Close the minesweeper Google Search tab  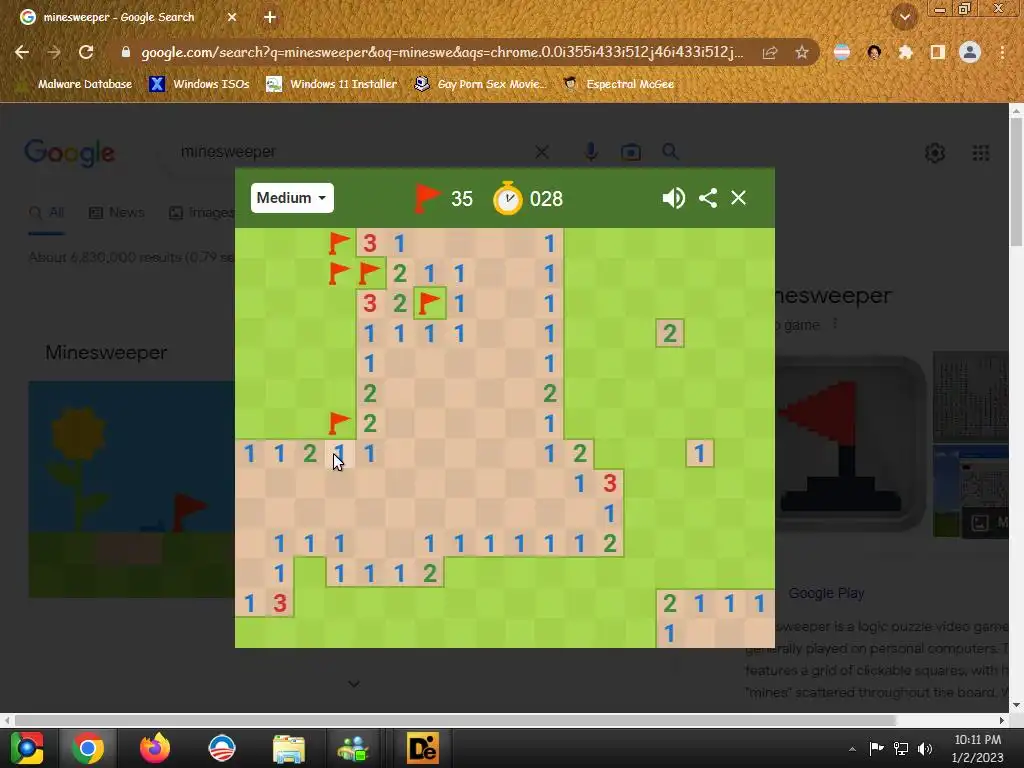232,18
